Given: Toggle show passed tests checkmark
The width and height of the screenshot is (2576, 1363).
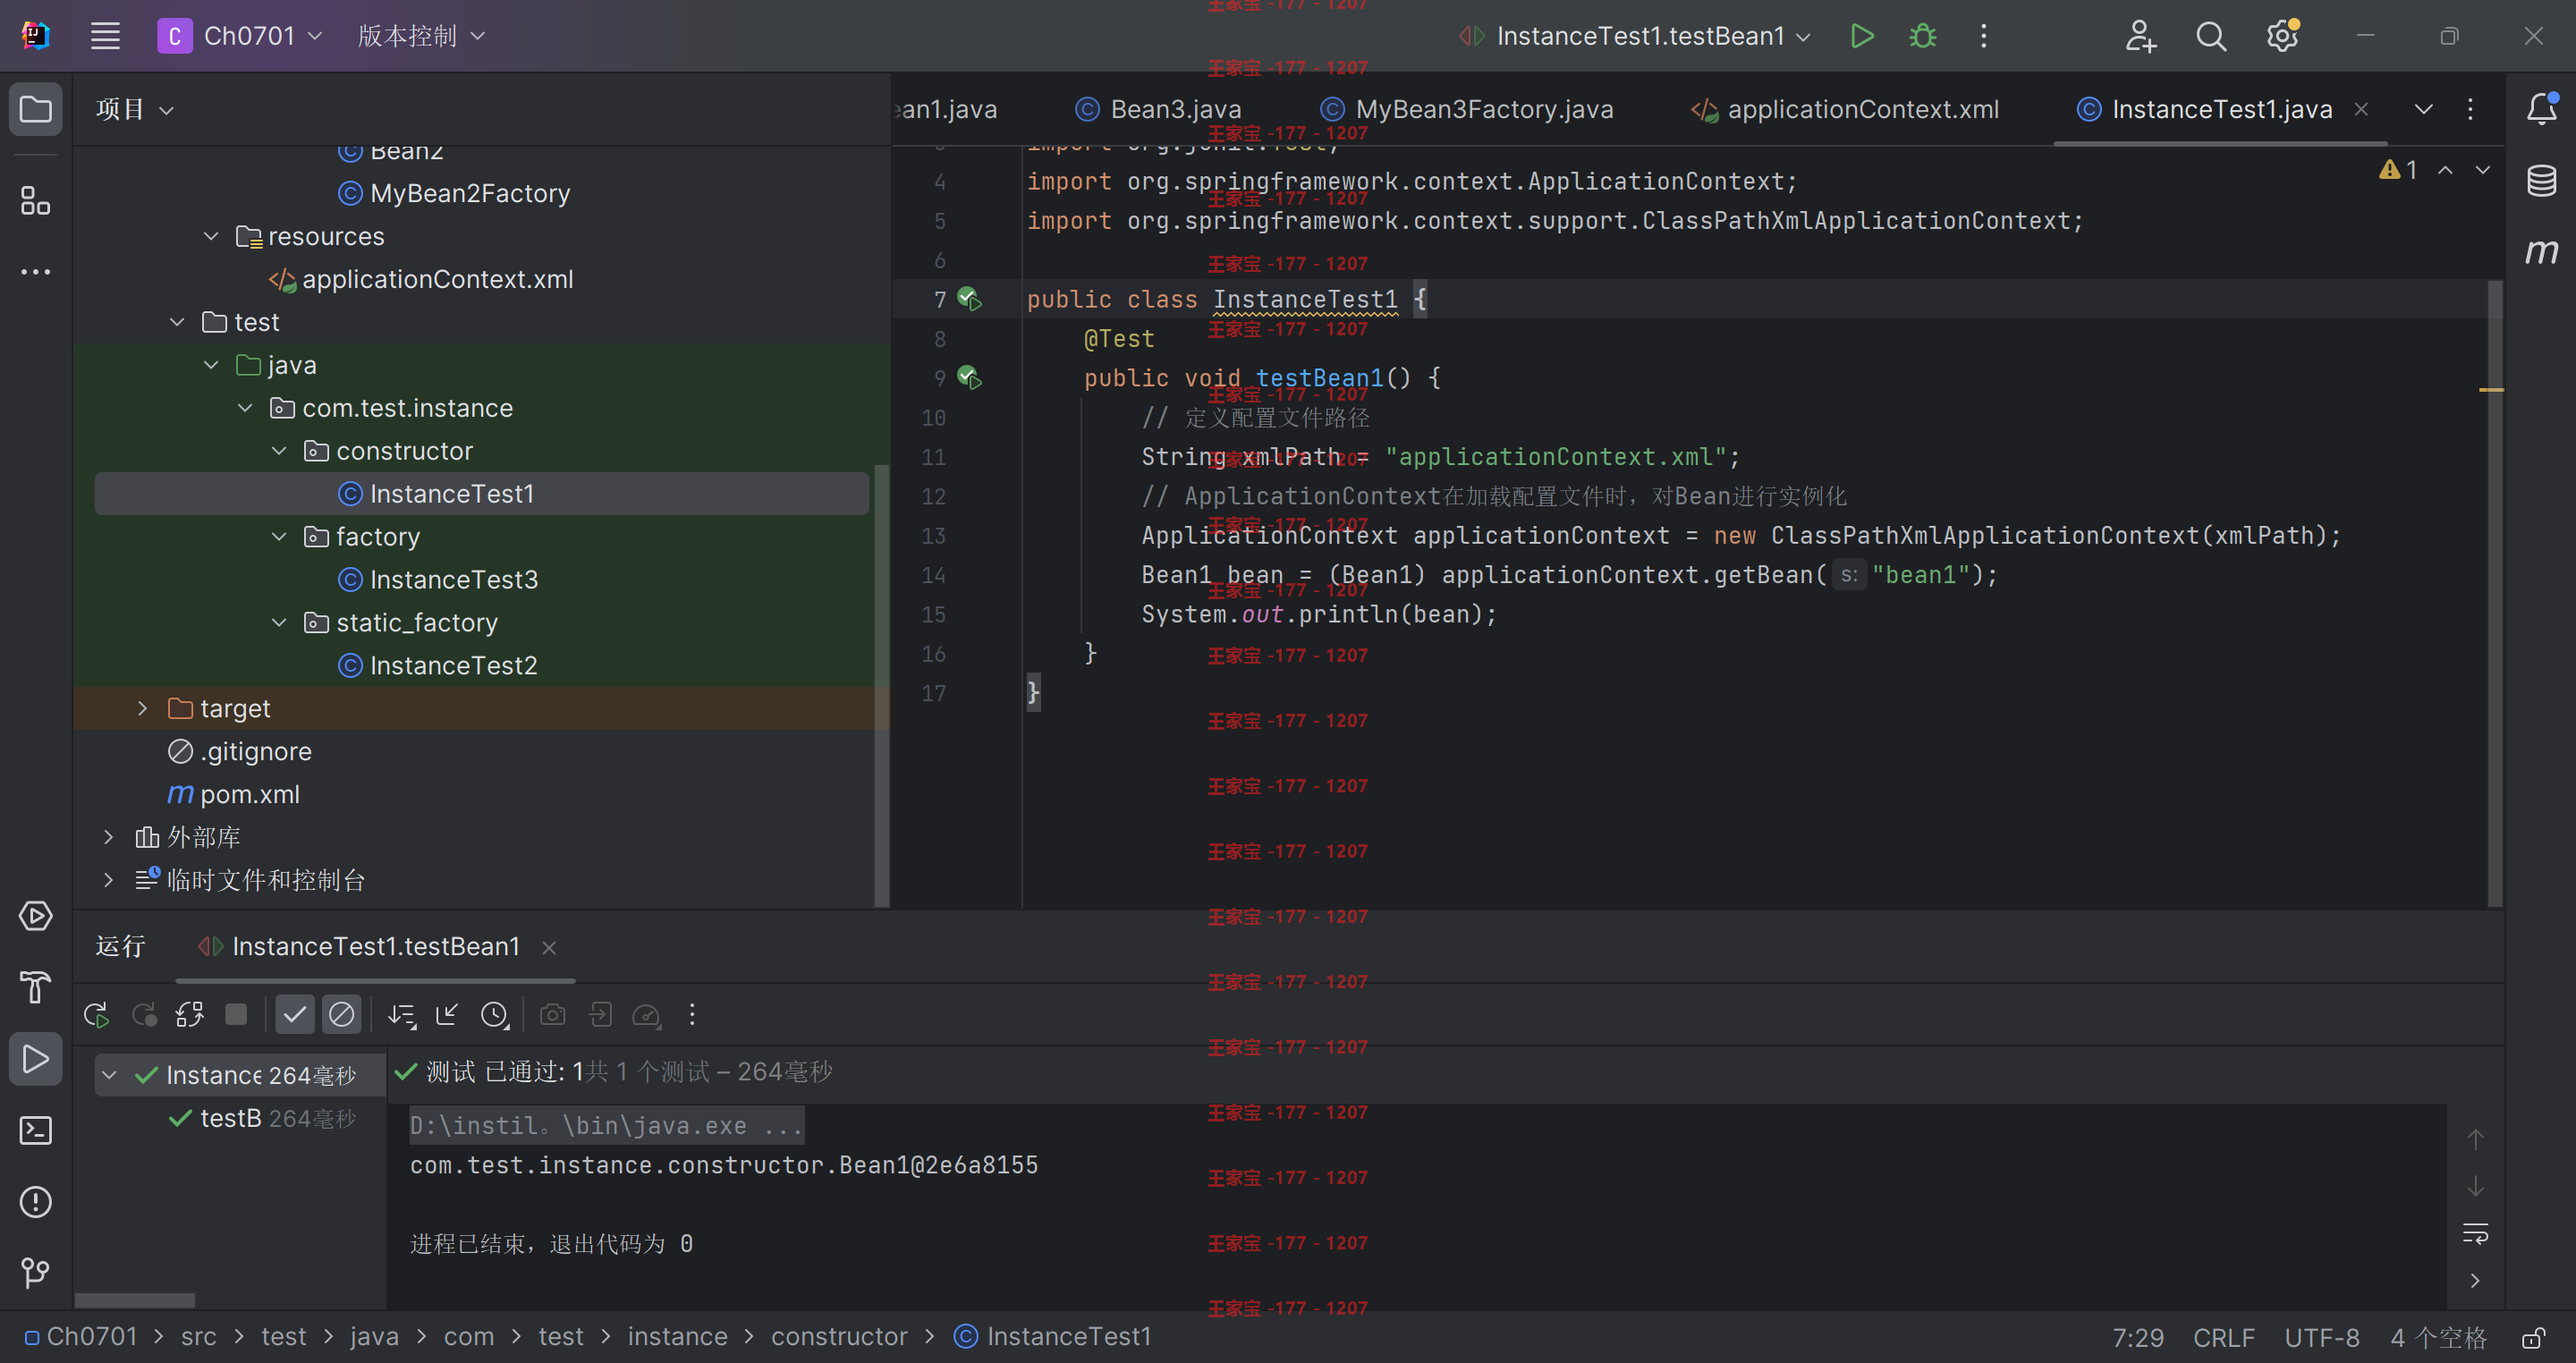Looking at the screenshot, I should pyautogui.click(x=295, y=1015).
